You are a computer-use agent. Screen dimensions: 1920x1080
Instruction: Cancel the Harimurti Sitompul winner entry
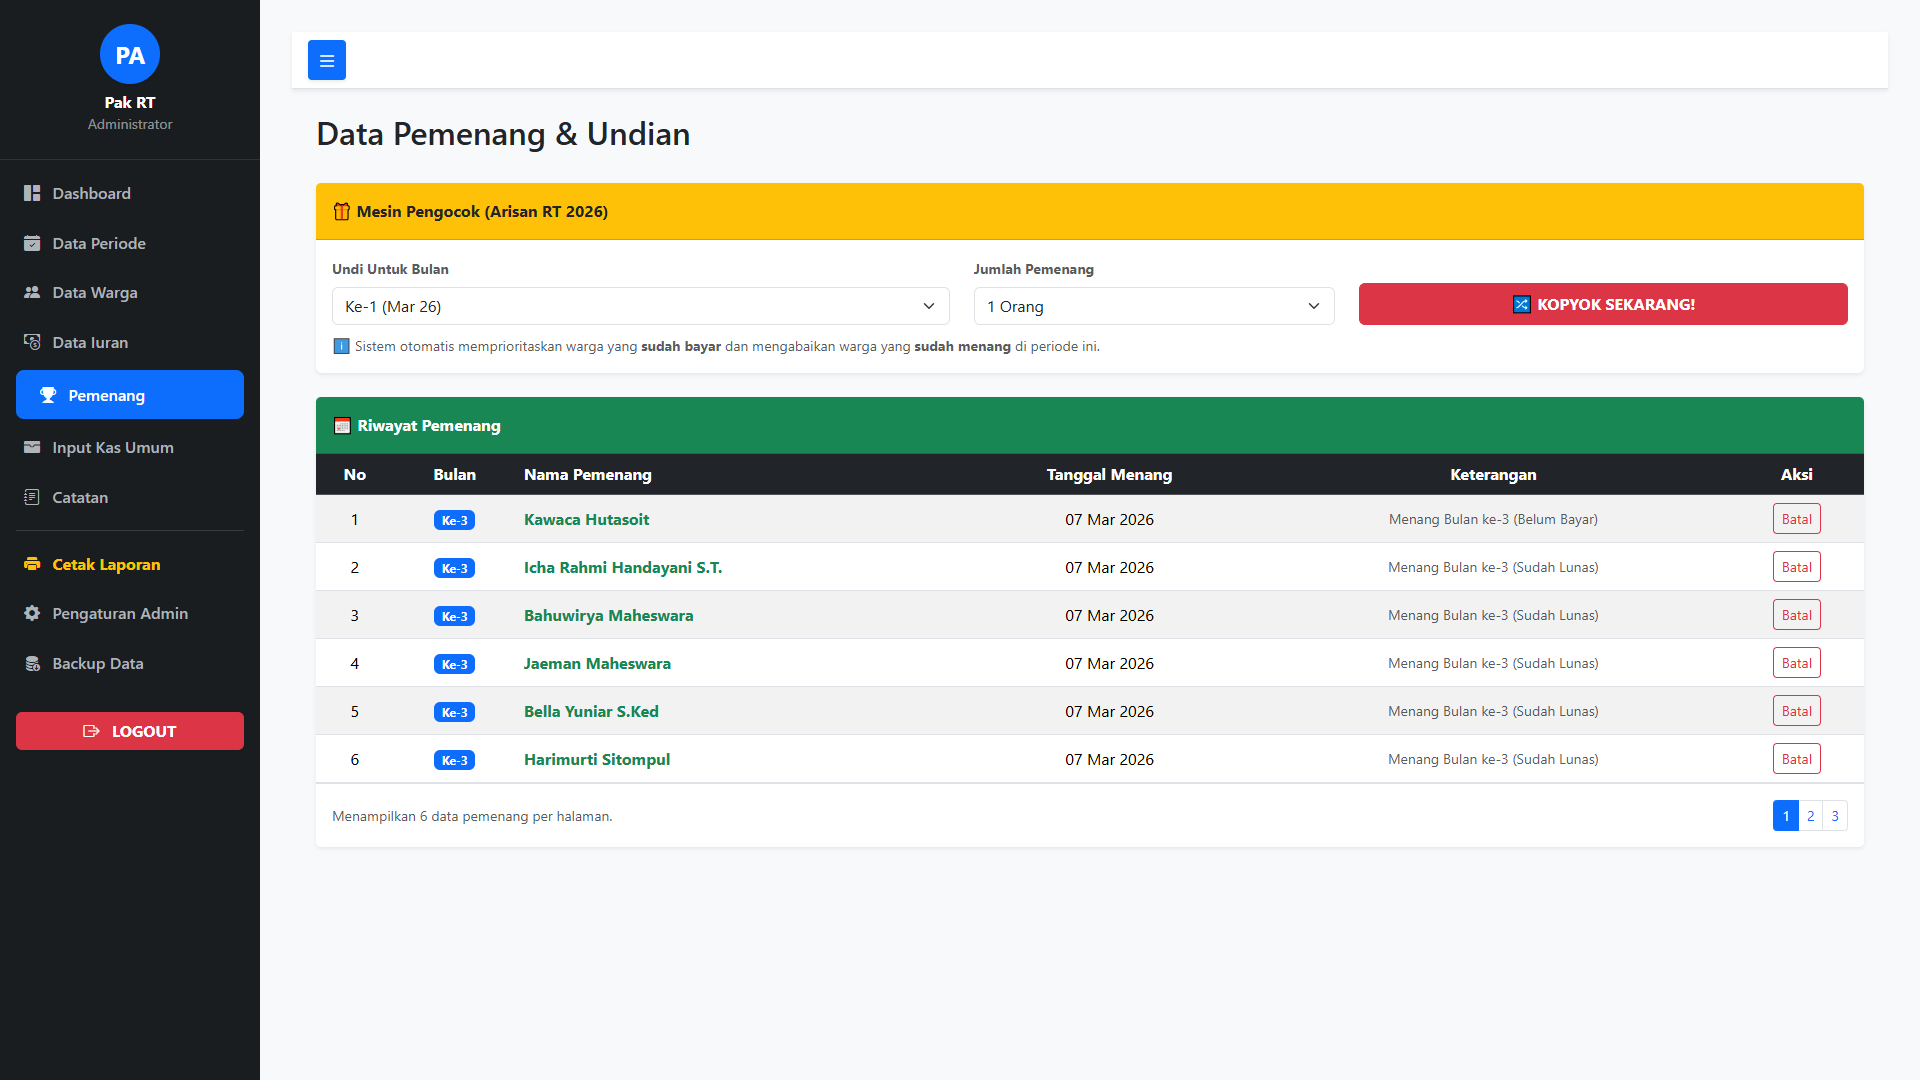tap(1796, 759)
